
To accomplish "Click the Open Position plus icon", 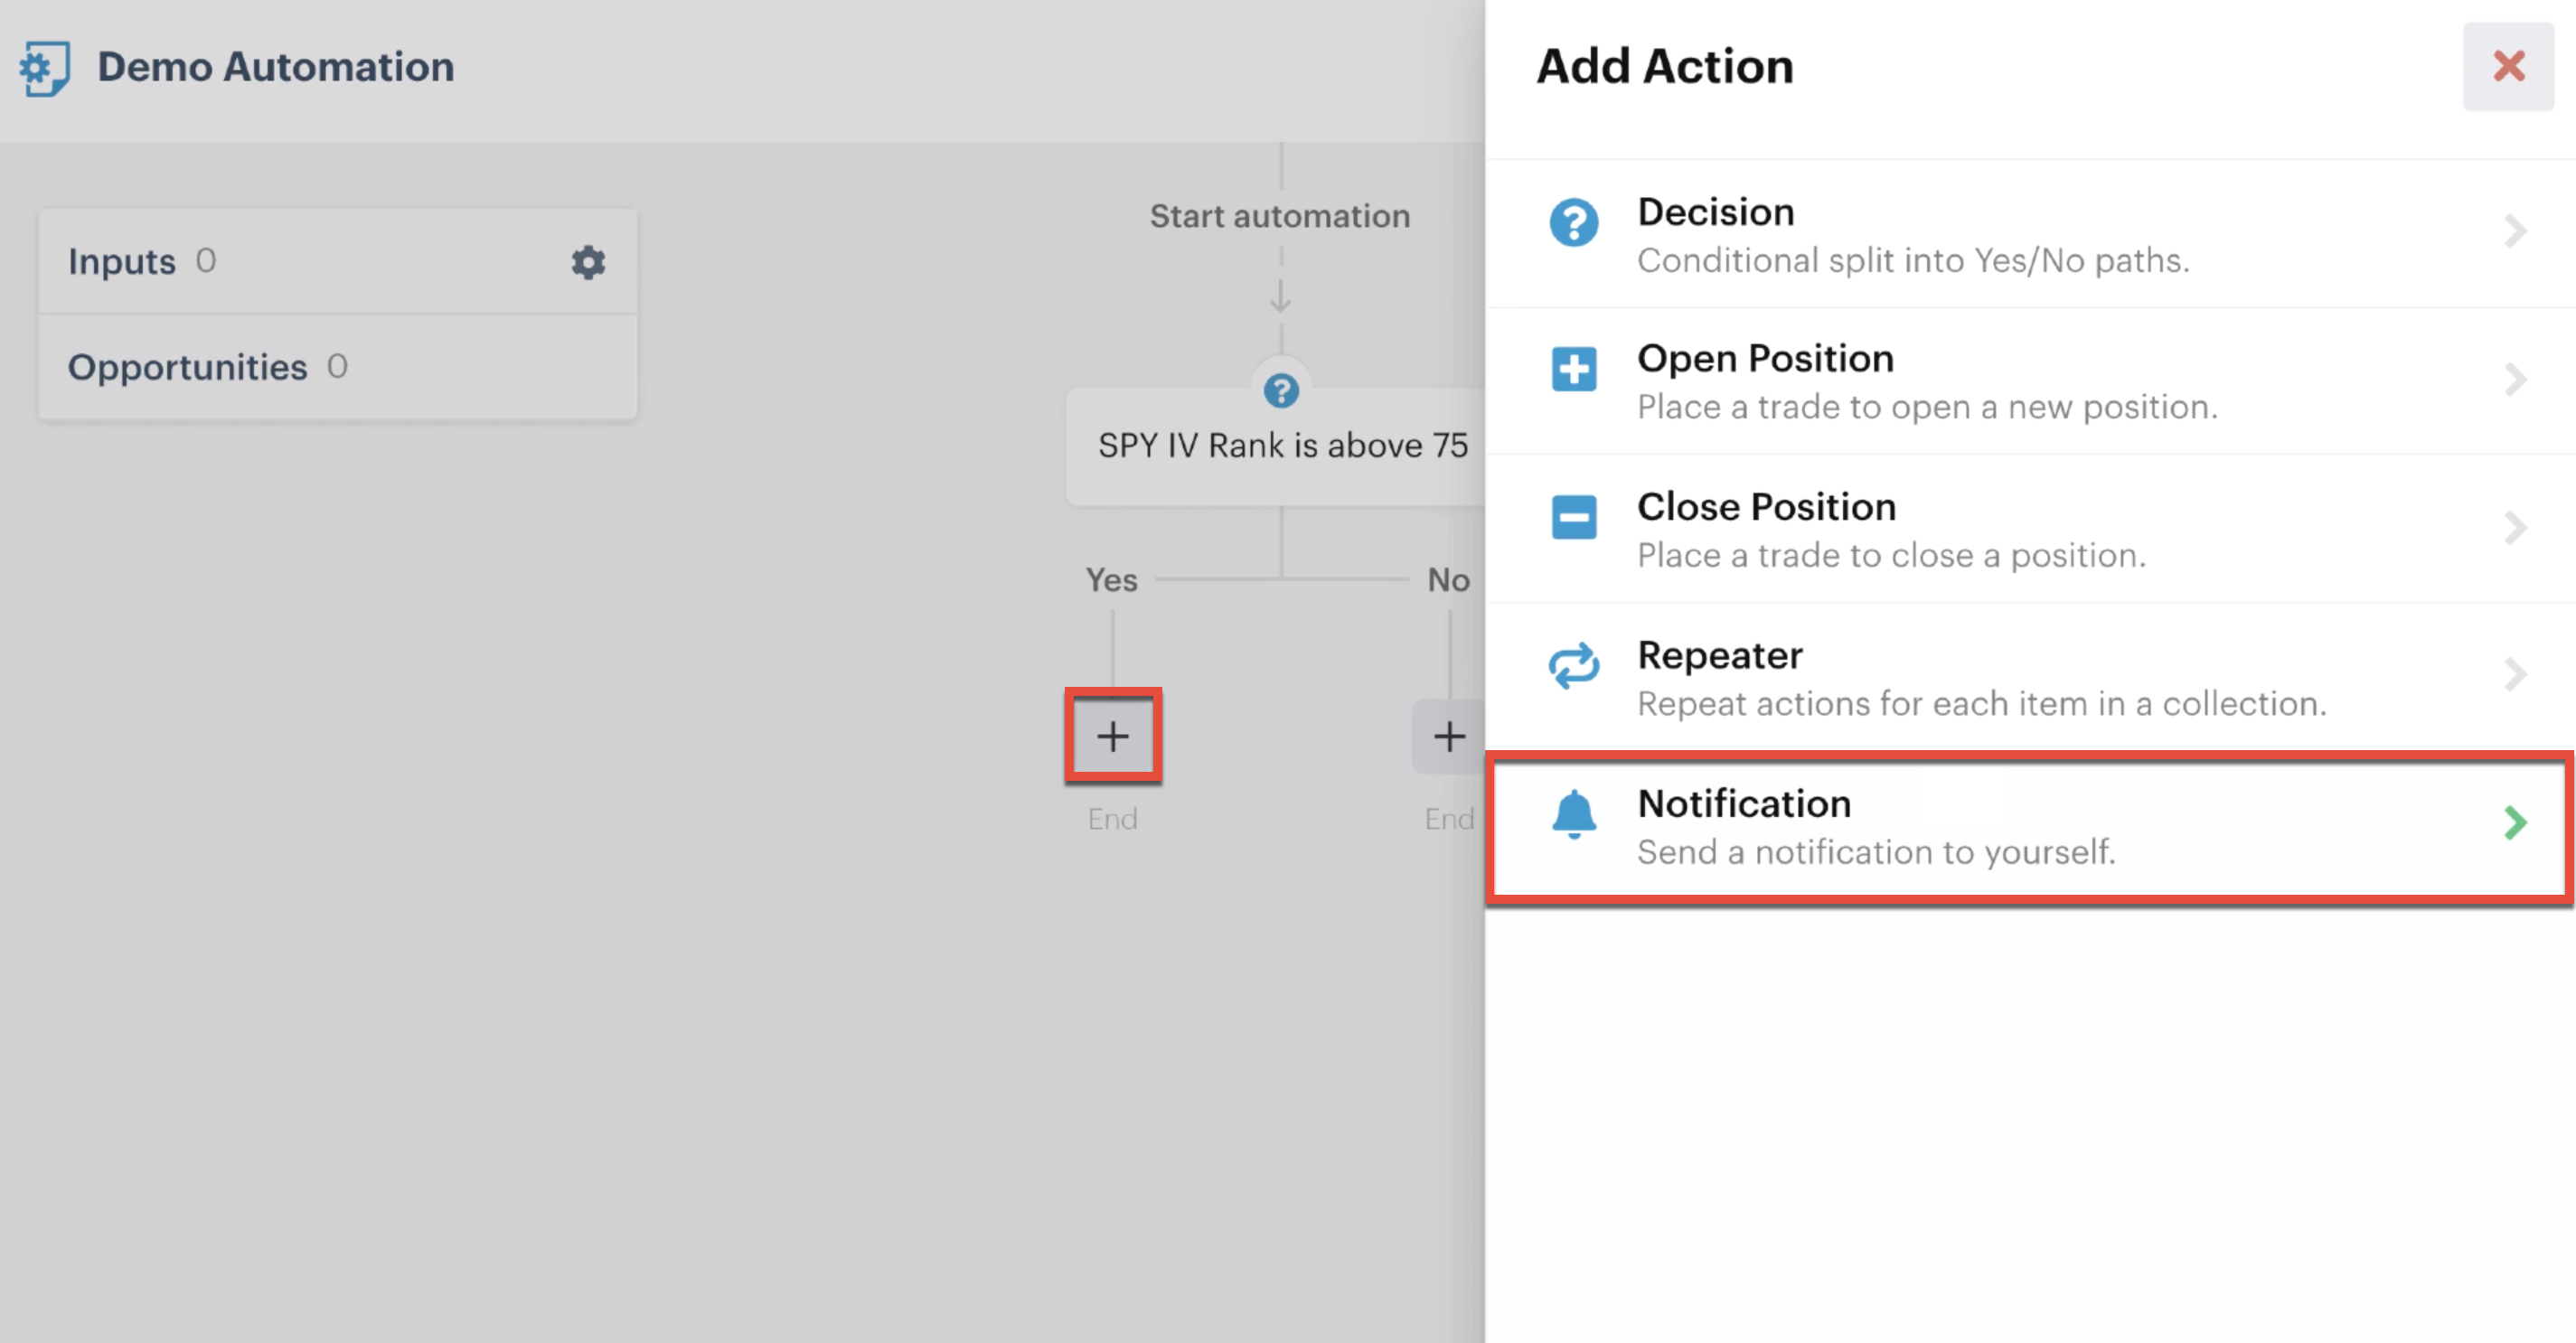I will coord(1574,369).
